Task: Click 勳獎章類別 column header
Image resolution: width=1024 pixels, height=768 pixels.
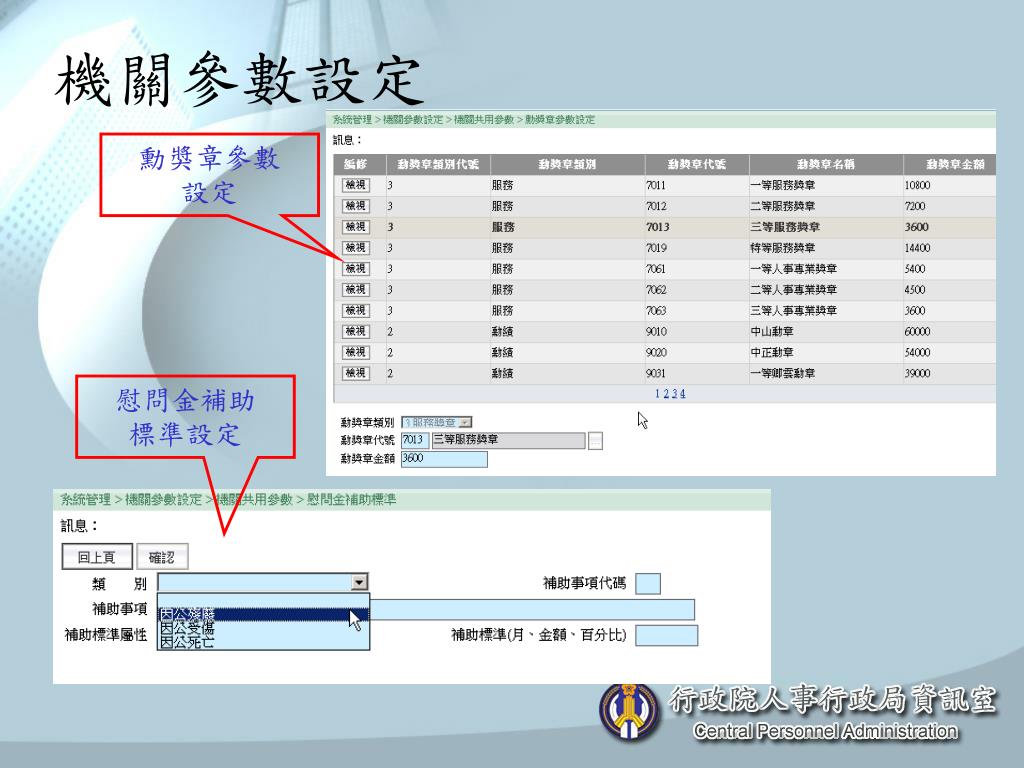Action: point(567,165)
